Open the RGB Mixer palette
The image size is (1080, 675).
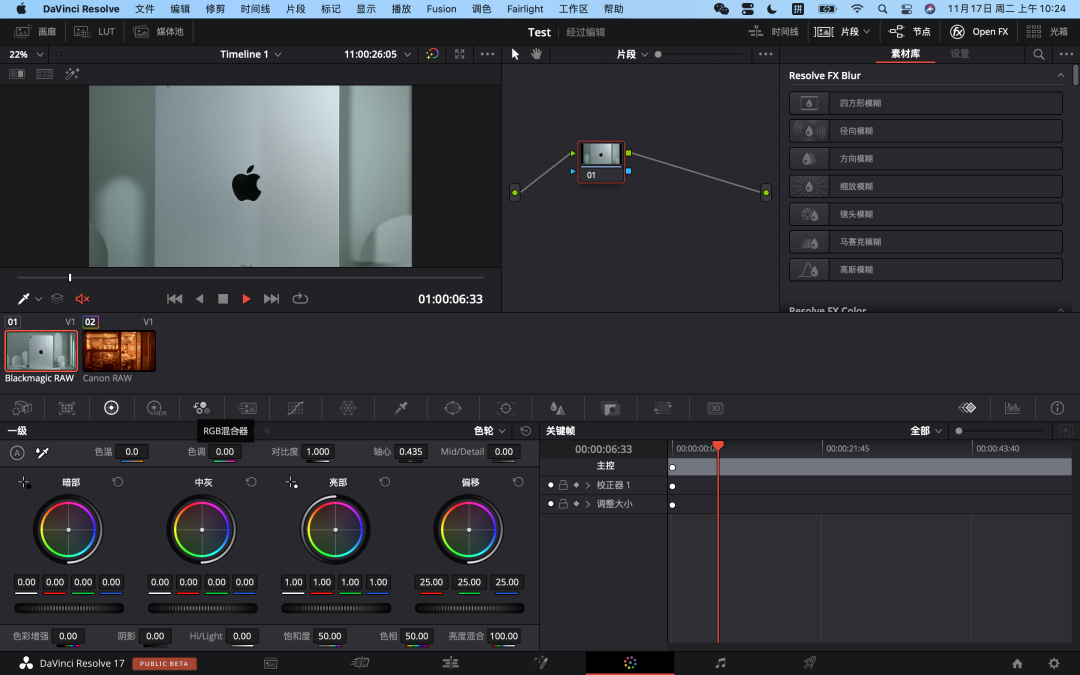(201, 408)
